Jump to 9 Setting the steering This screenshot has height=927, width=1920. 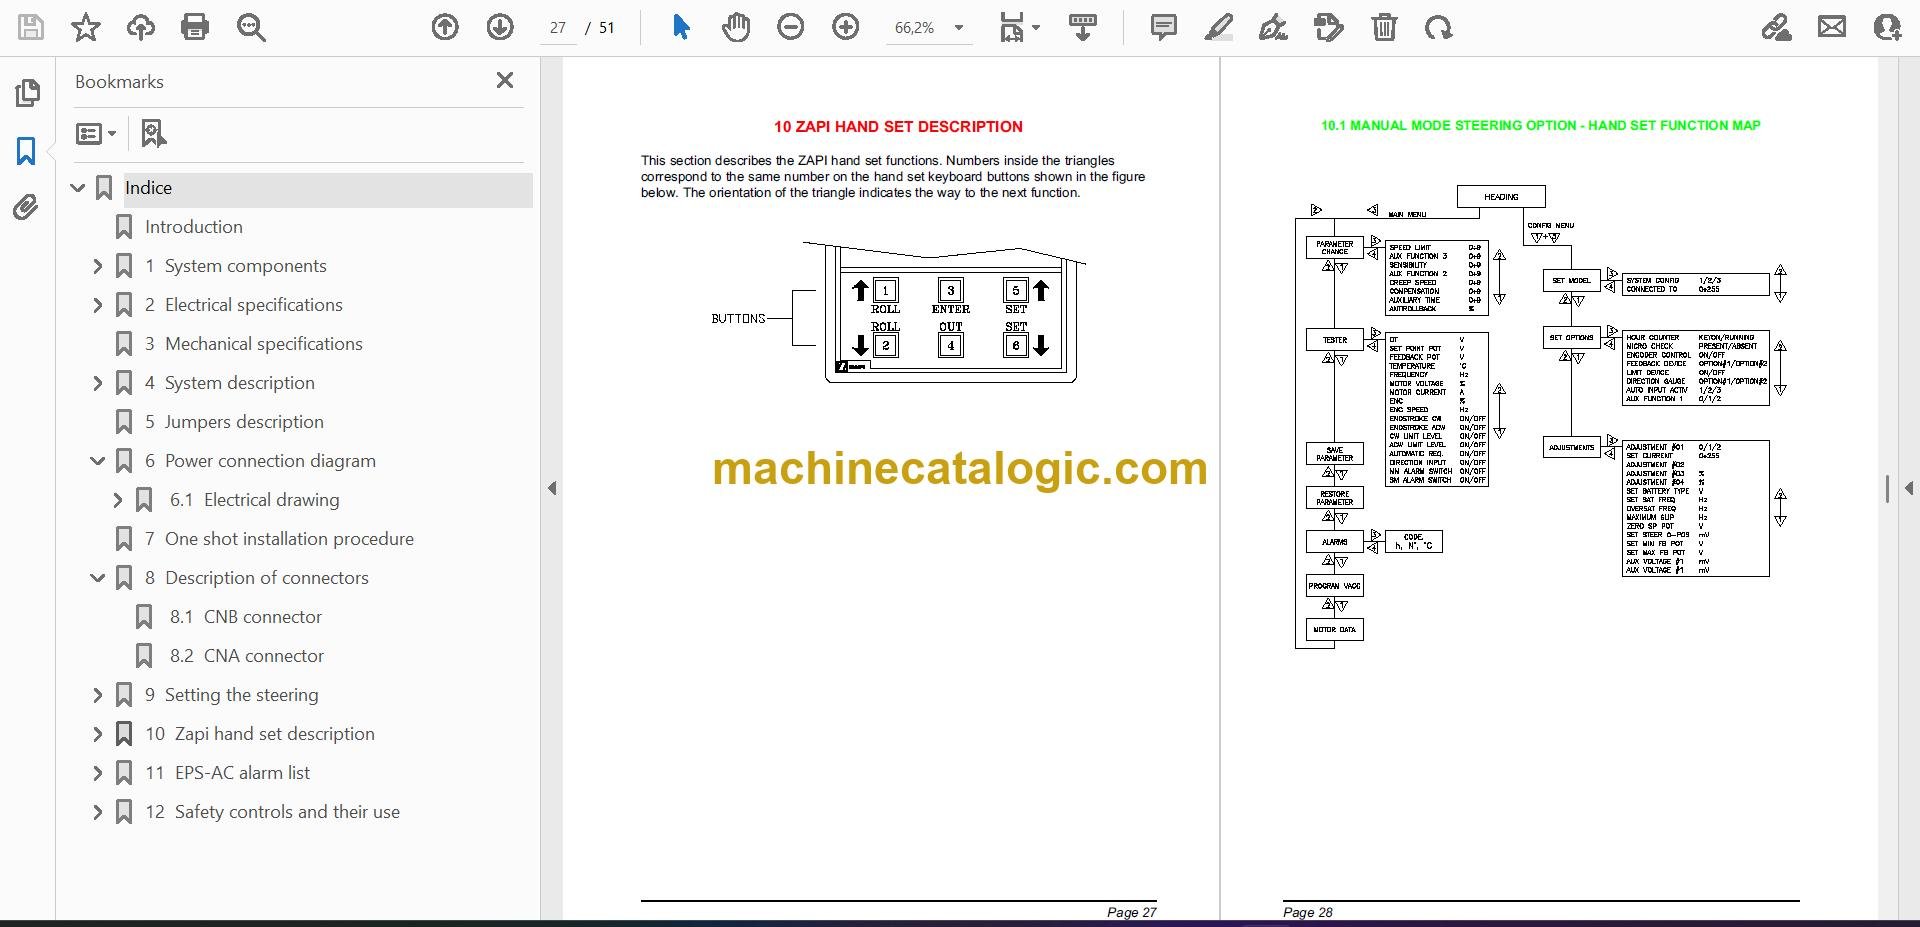(x=232, y=695)
